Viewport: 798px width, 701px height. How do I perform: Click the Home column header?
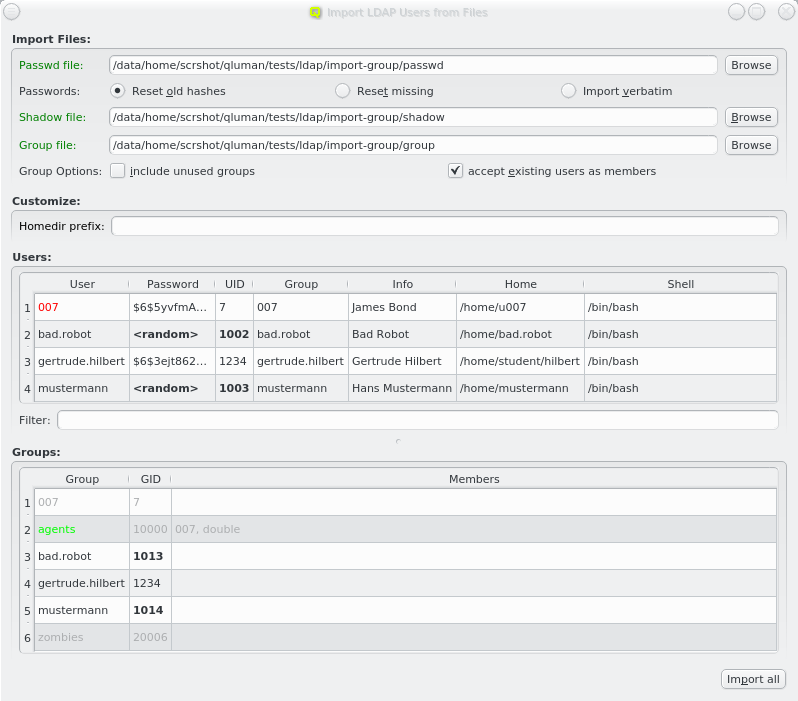[520, 284]
